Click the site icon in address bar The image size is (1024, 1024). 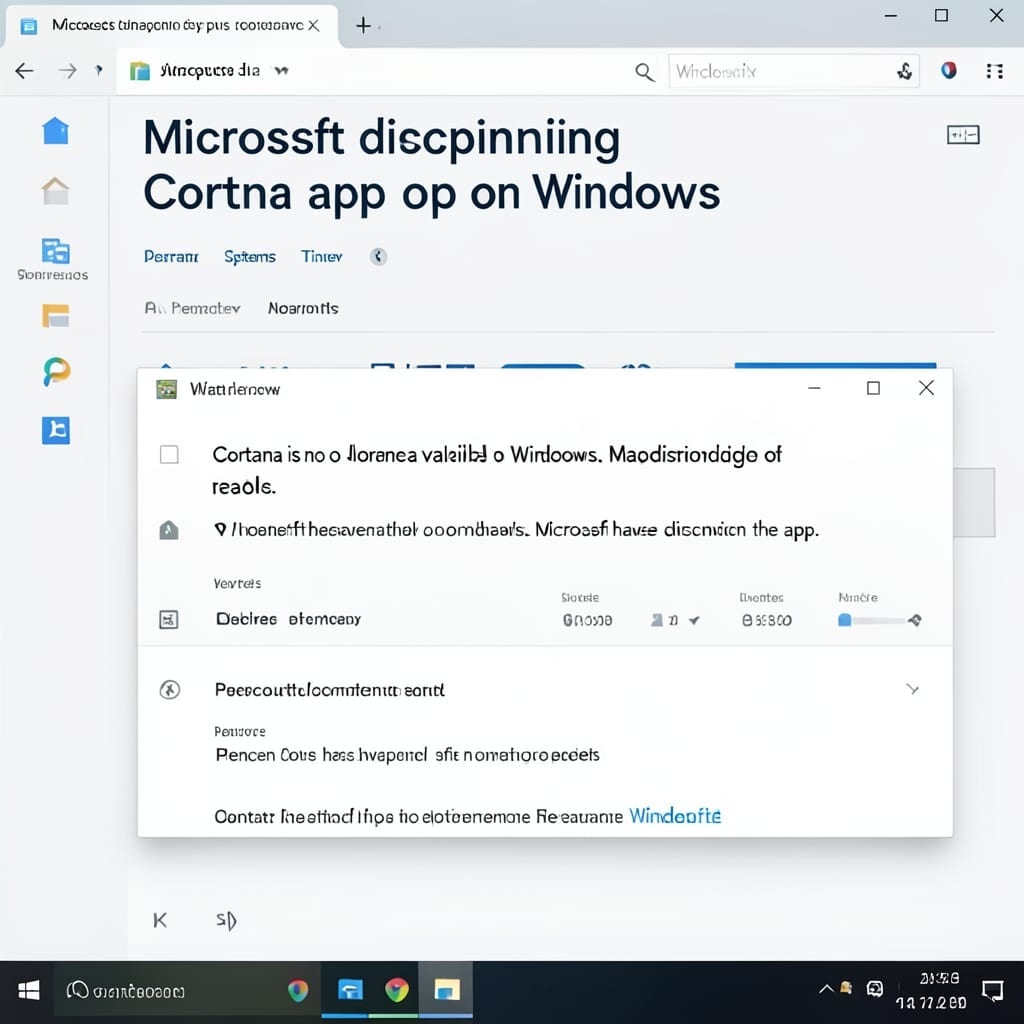140,71
